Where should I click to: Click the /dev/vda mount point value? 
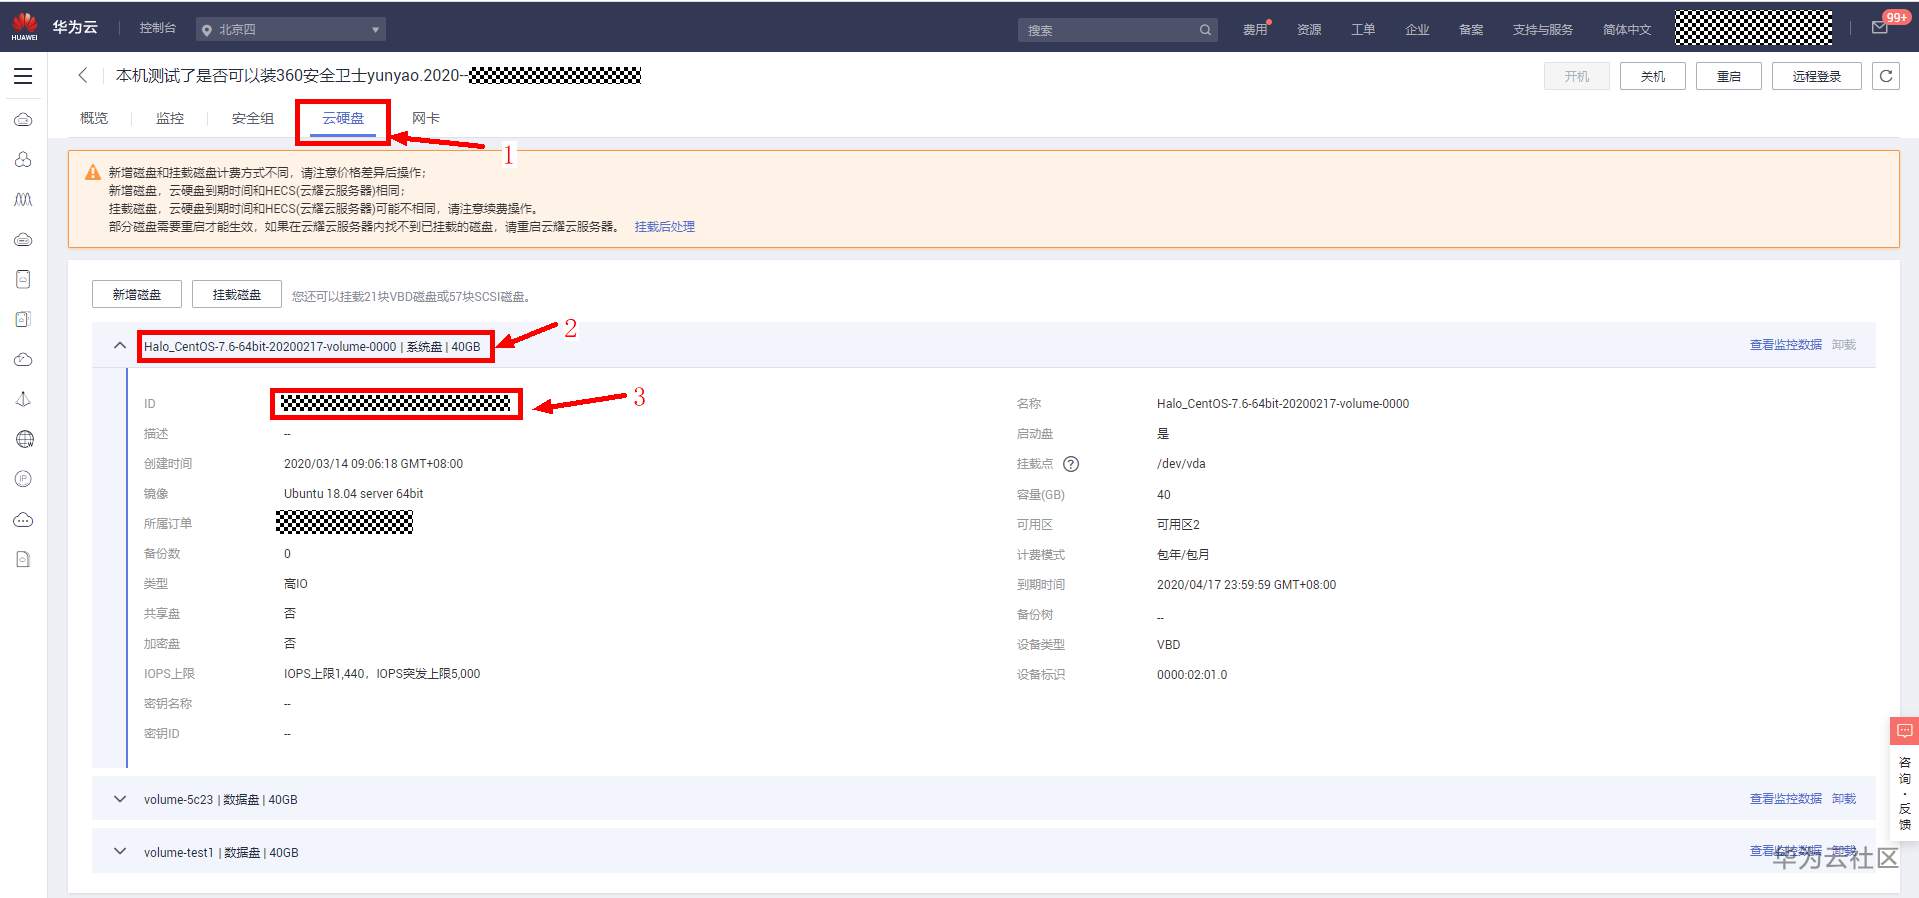[x=1181, y=464]
